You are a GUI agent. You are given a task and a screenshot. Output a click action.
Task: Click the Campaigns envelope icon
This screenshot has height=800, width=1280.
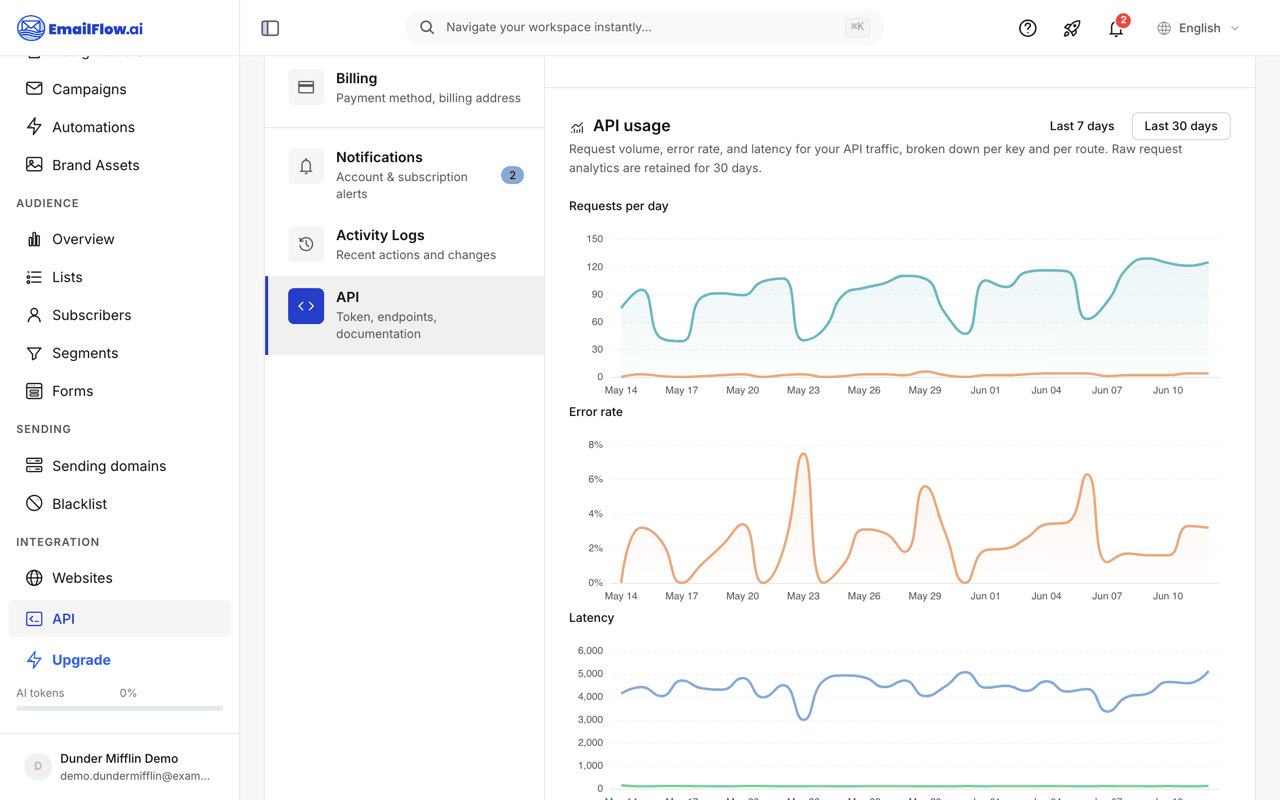[34, 88]
